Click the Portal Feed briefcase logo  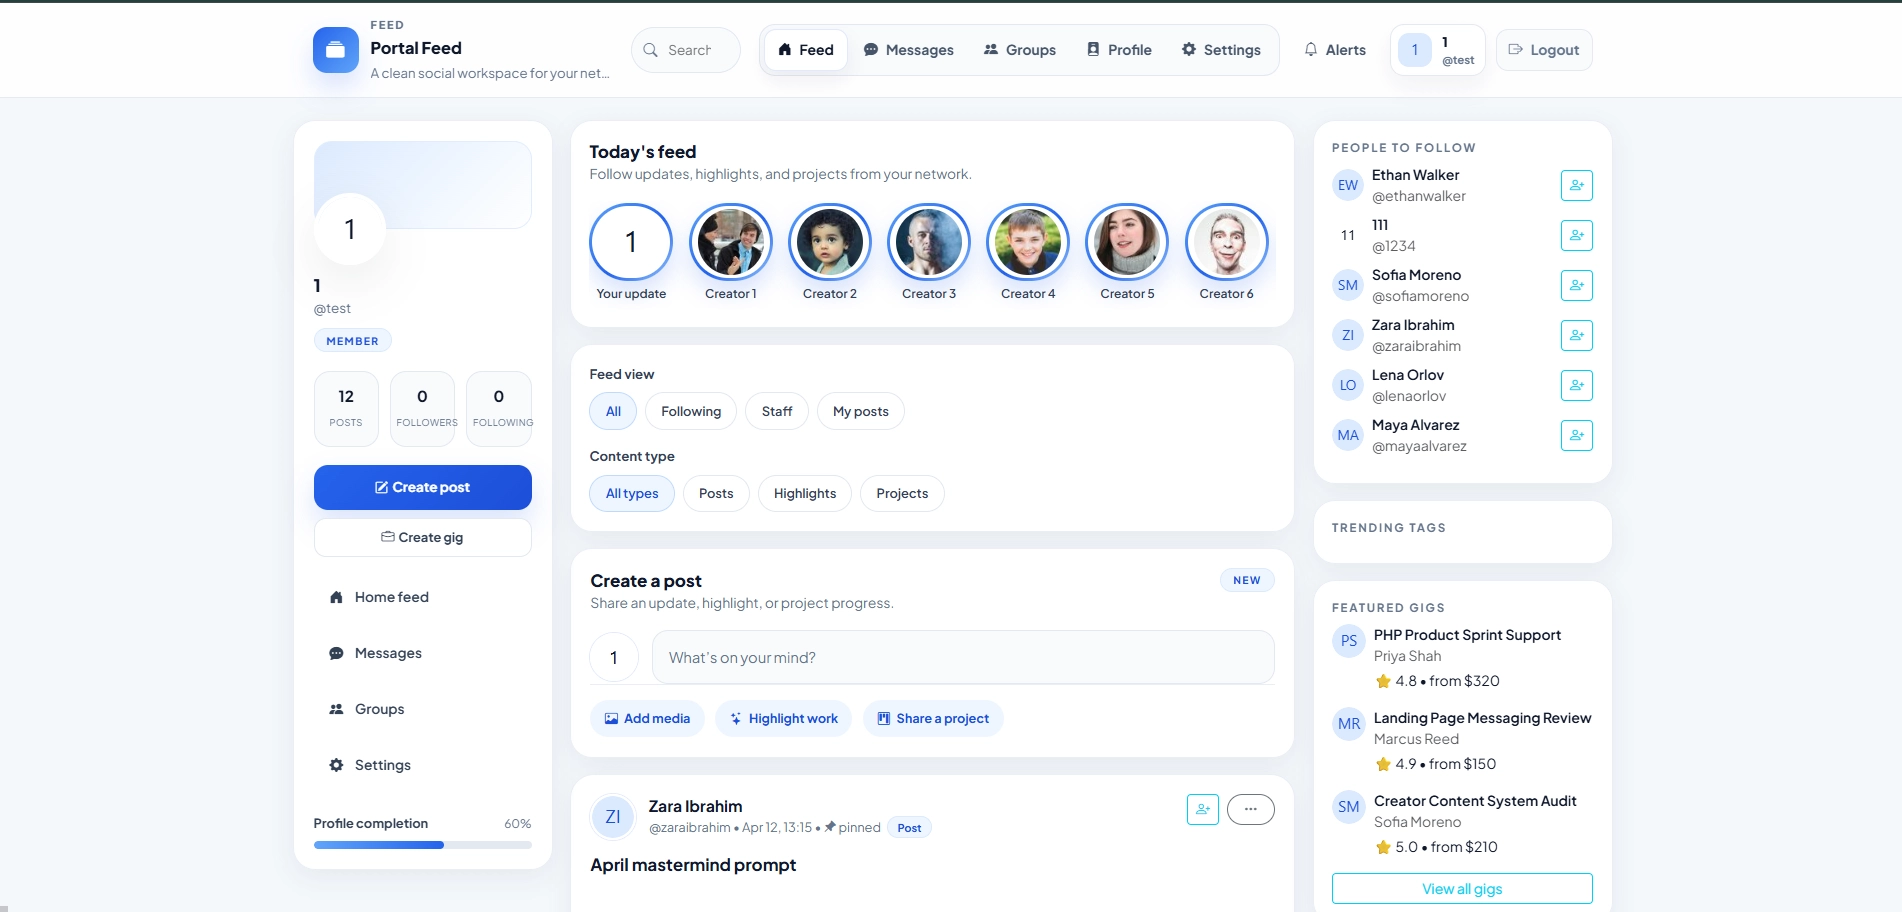click(x=336, y=50)
